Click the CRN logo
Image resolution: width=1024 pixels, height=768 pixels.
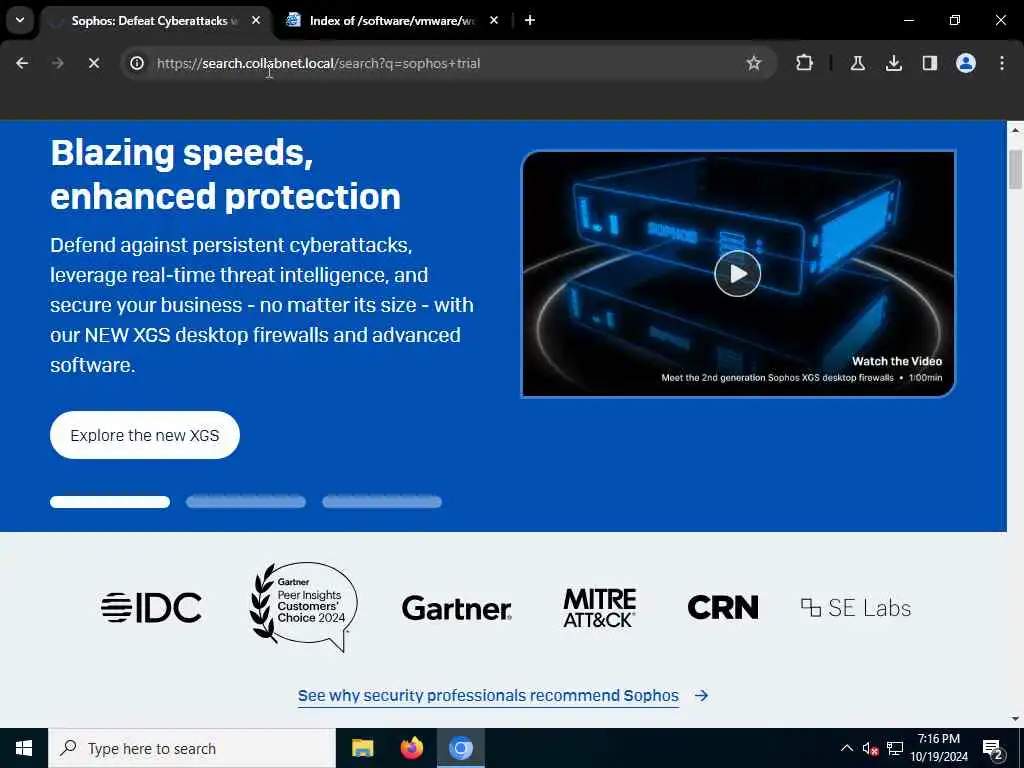723,607
